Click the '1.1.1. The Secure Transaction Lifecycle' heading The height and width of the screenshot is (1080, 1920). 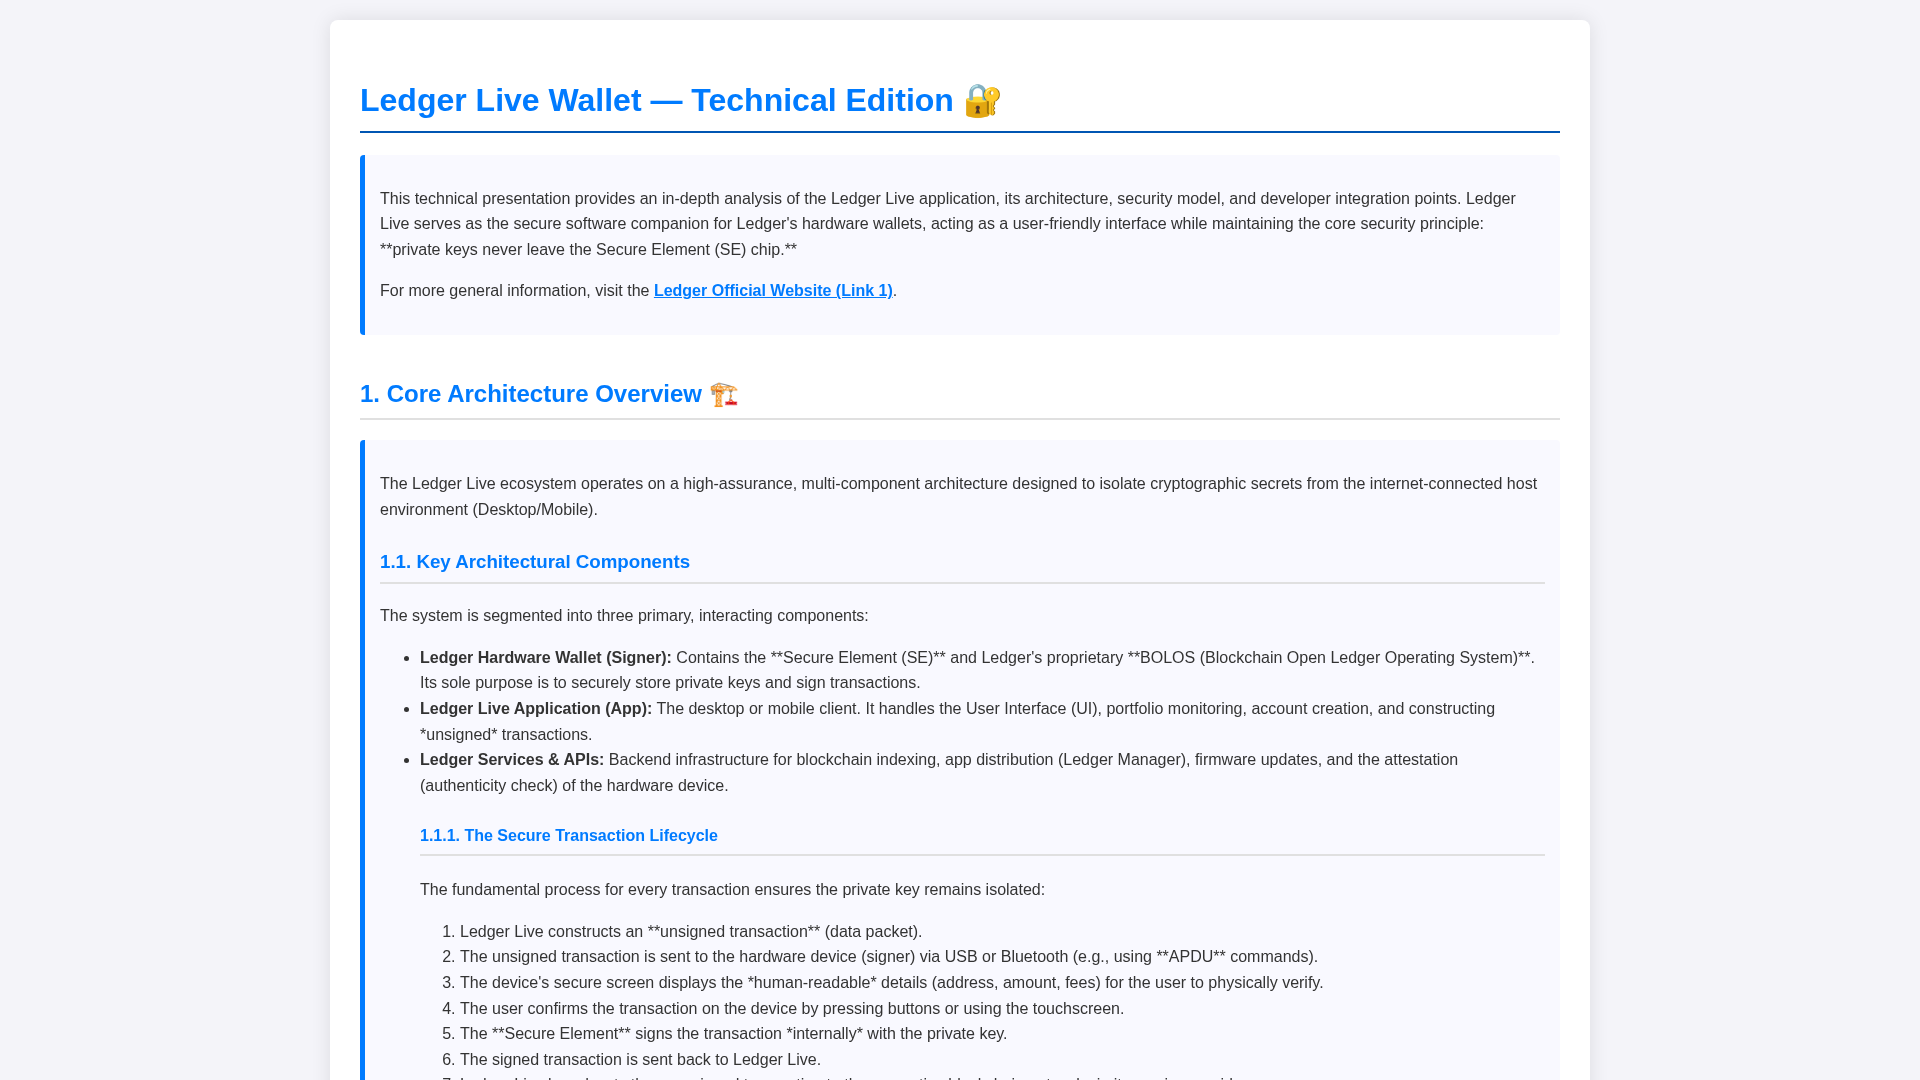569,836
